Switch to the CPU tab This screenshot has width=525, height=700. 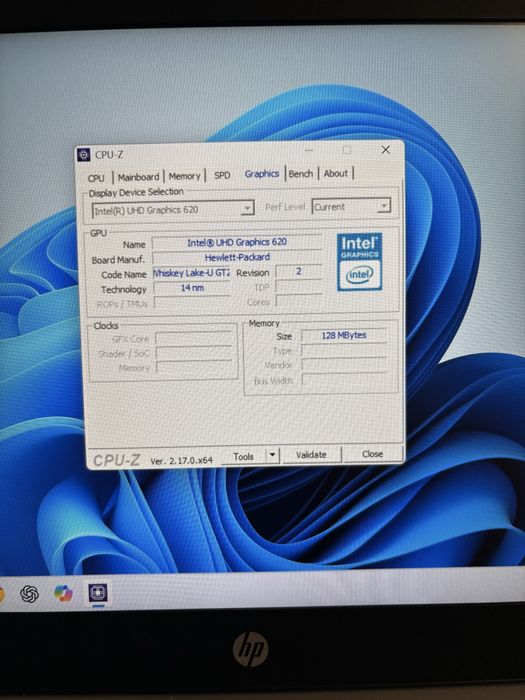pyautogui.click(x=96, y=178)
